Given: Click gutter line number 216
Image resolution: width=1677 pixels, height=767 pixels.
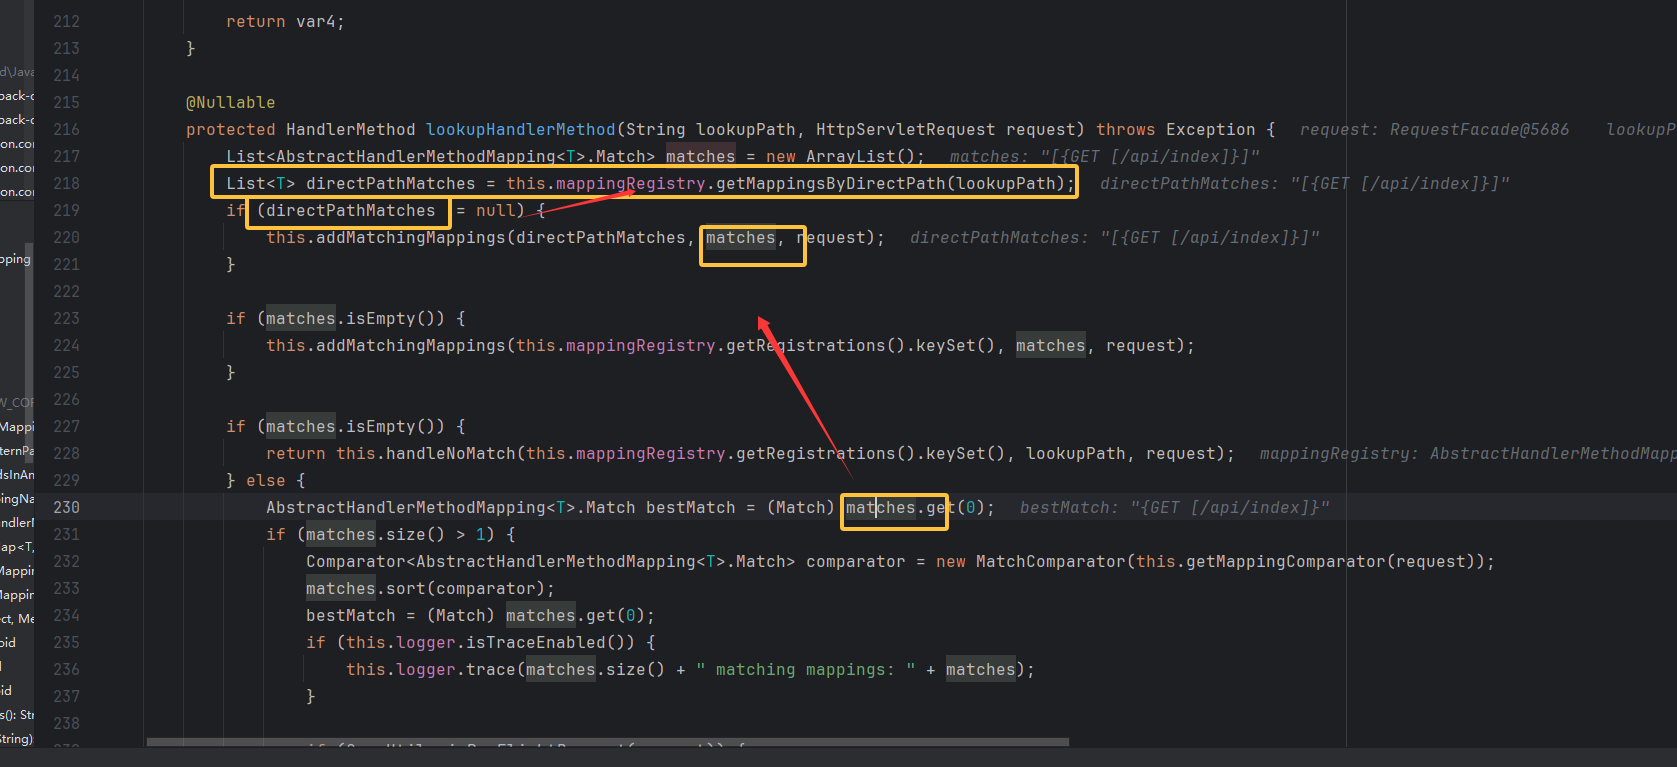Looking at the screenshot, I should [x=66, y=129].
